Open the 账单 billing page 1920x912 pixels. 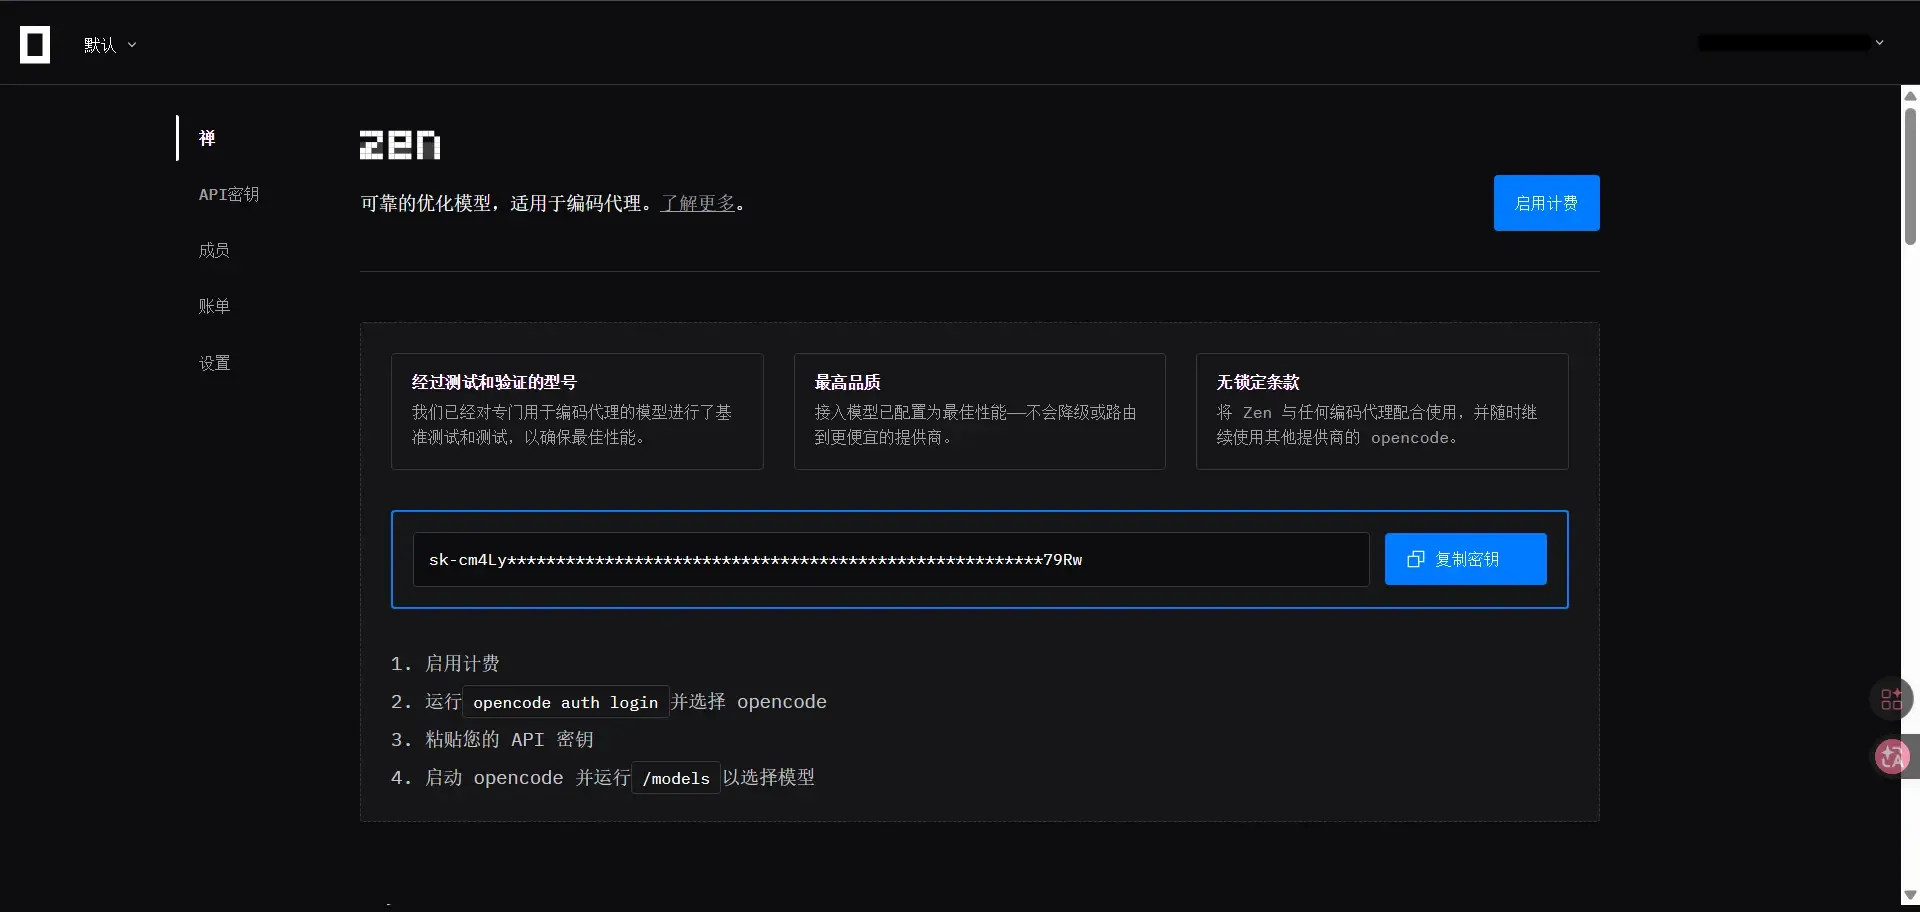click(x=213, y=306)
